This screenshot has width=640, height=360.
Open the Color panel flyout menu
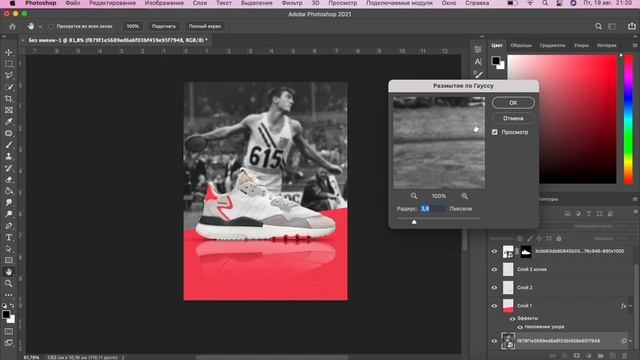tap(635, 45)
